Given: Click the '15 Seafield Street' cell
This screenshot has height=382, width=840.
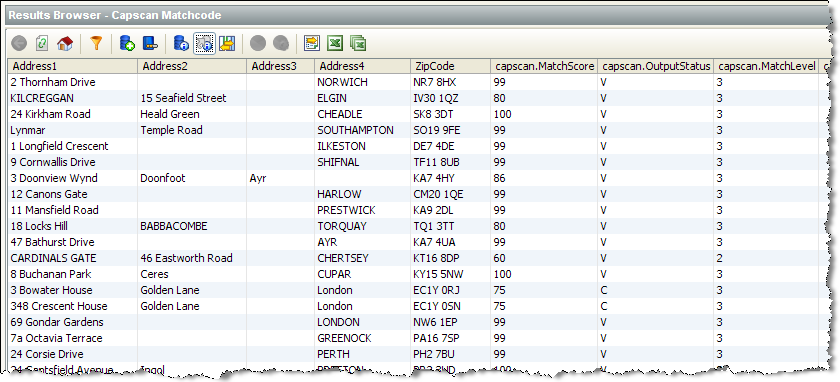Looking at the screenshot, I should [192, 98].
